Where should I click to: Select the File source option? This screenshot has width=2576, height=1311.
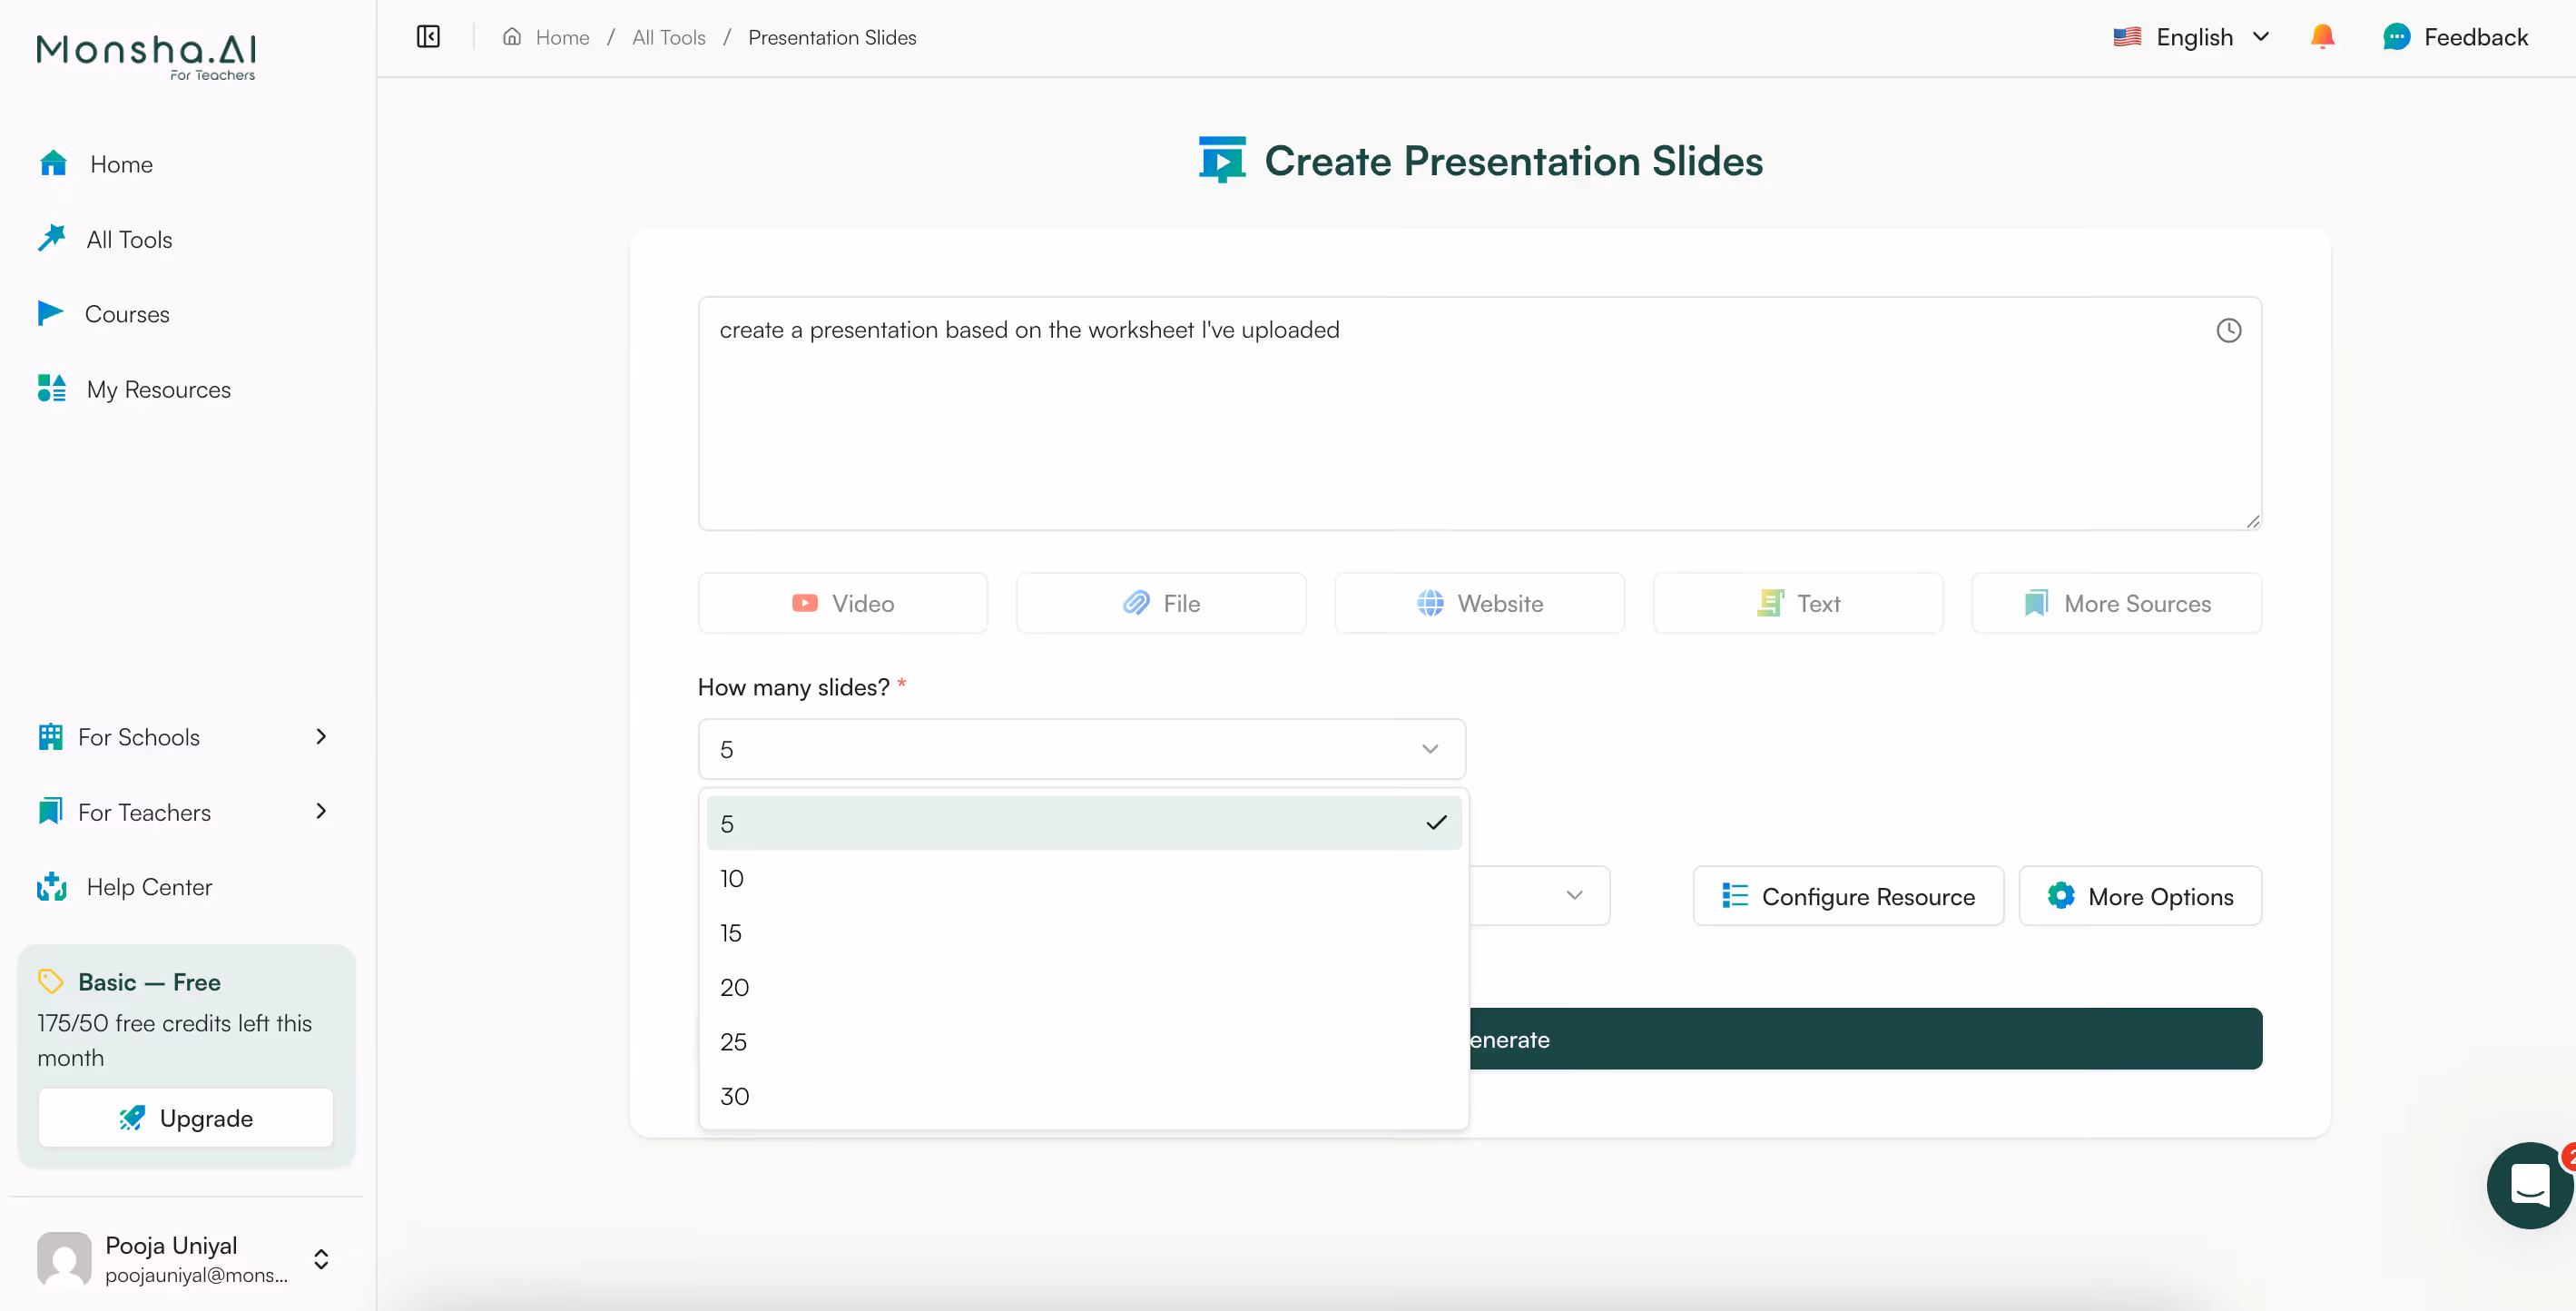[1160, 602]
